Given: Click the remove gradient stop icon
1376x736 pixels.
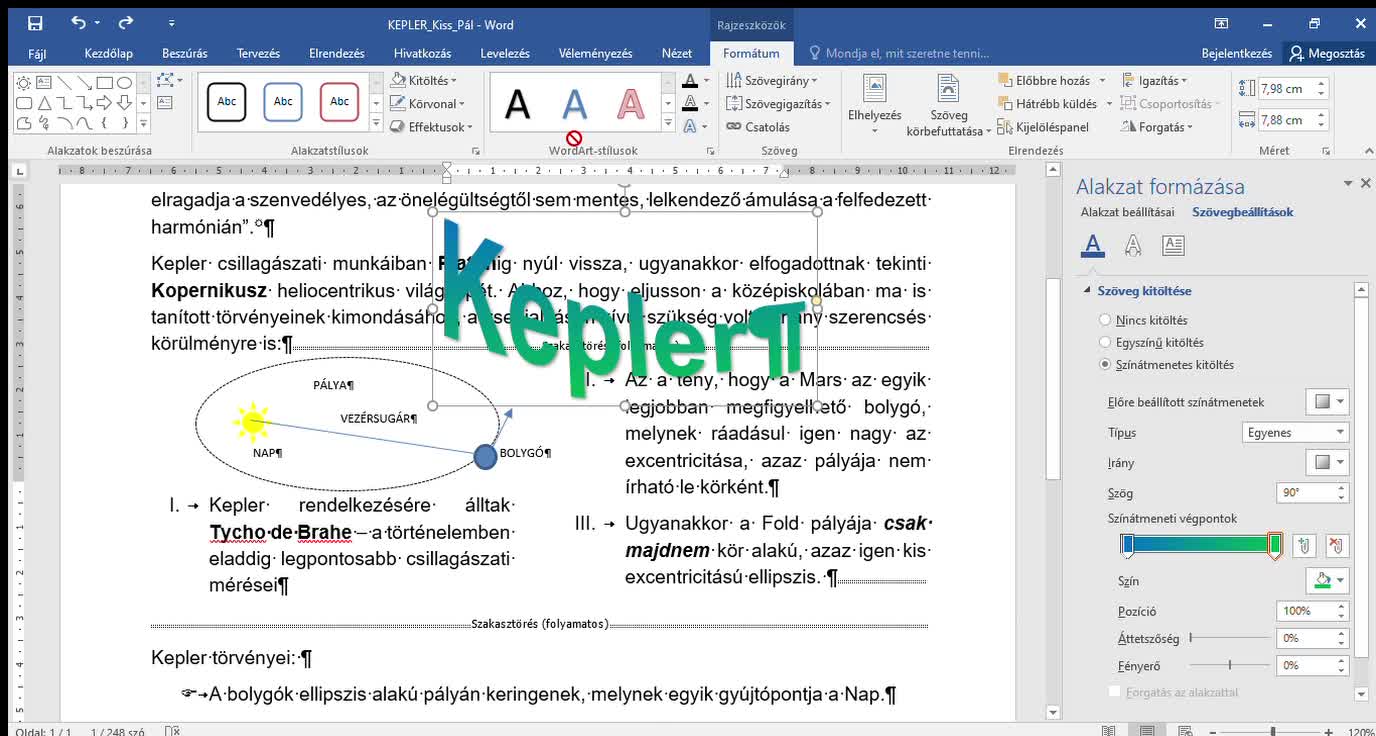Looking at the screenshot, I should click(x=1337, y=546).
